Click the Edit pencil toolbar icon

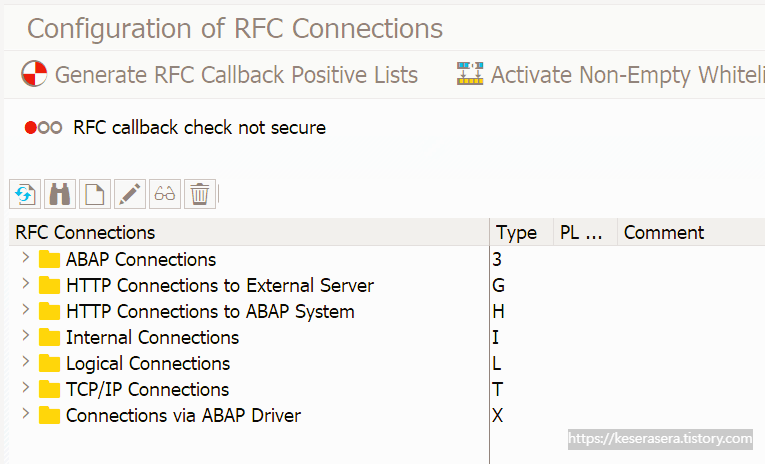coord(130,194)
